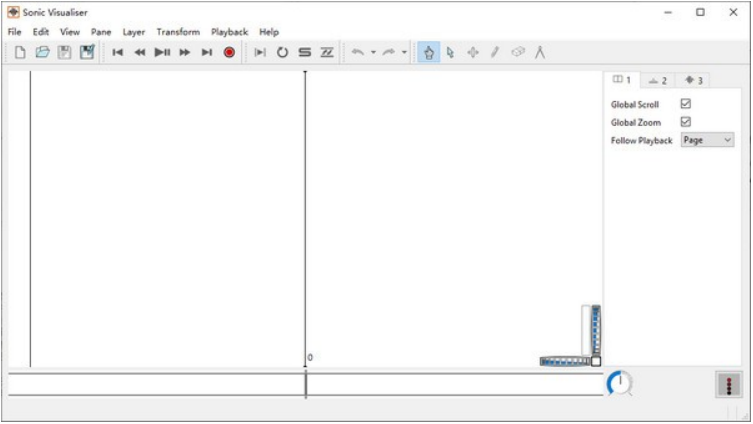Screen dimensions: 753x424
Task: Click the Save Session As icon
Action: [87, 52]
